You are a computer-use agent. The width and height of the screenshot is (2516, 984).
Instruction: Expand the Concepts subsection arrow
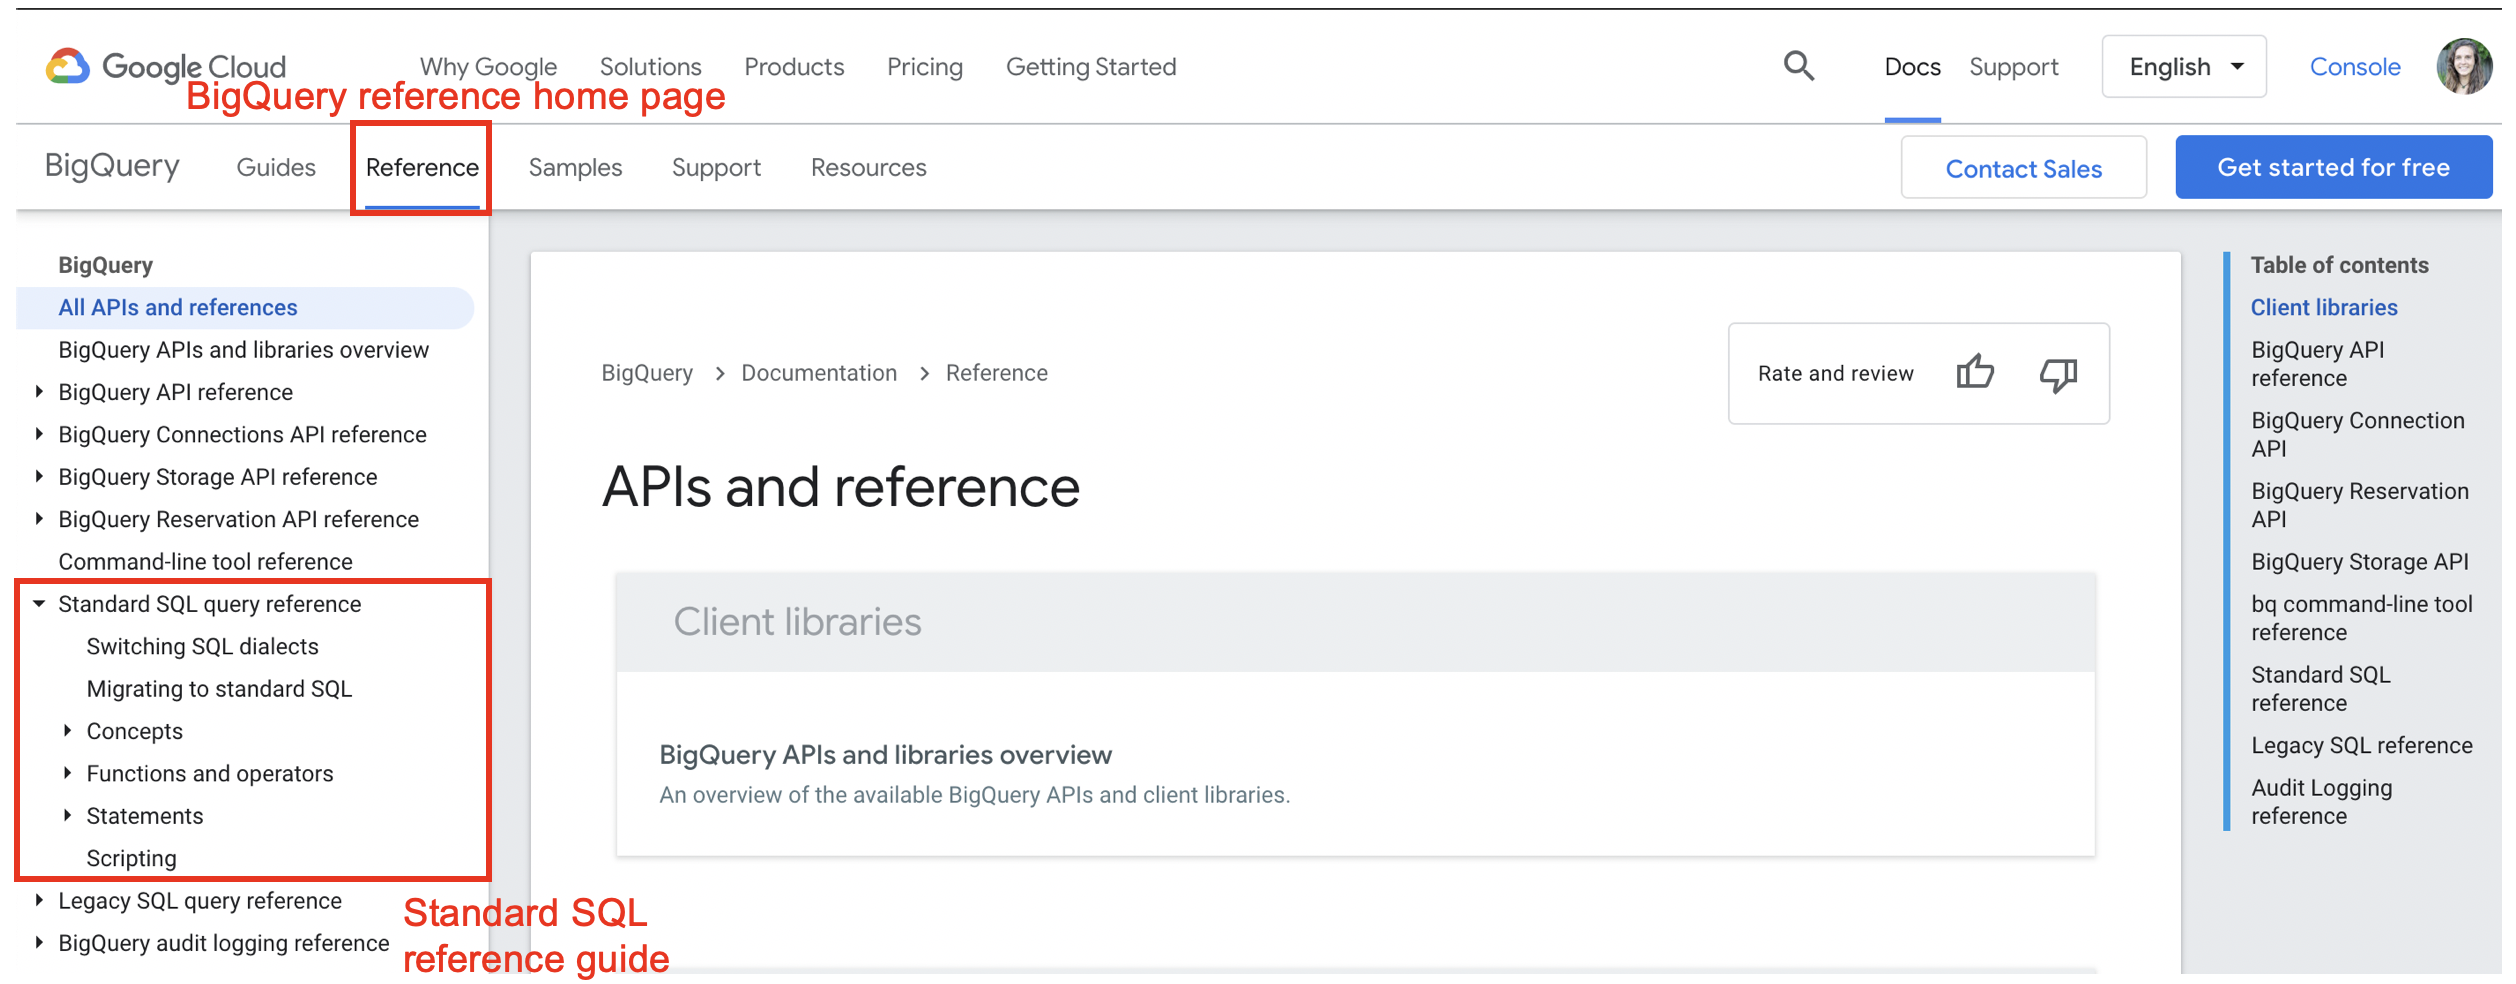(67, 731)
